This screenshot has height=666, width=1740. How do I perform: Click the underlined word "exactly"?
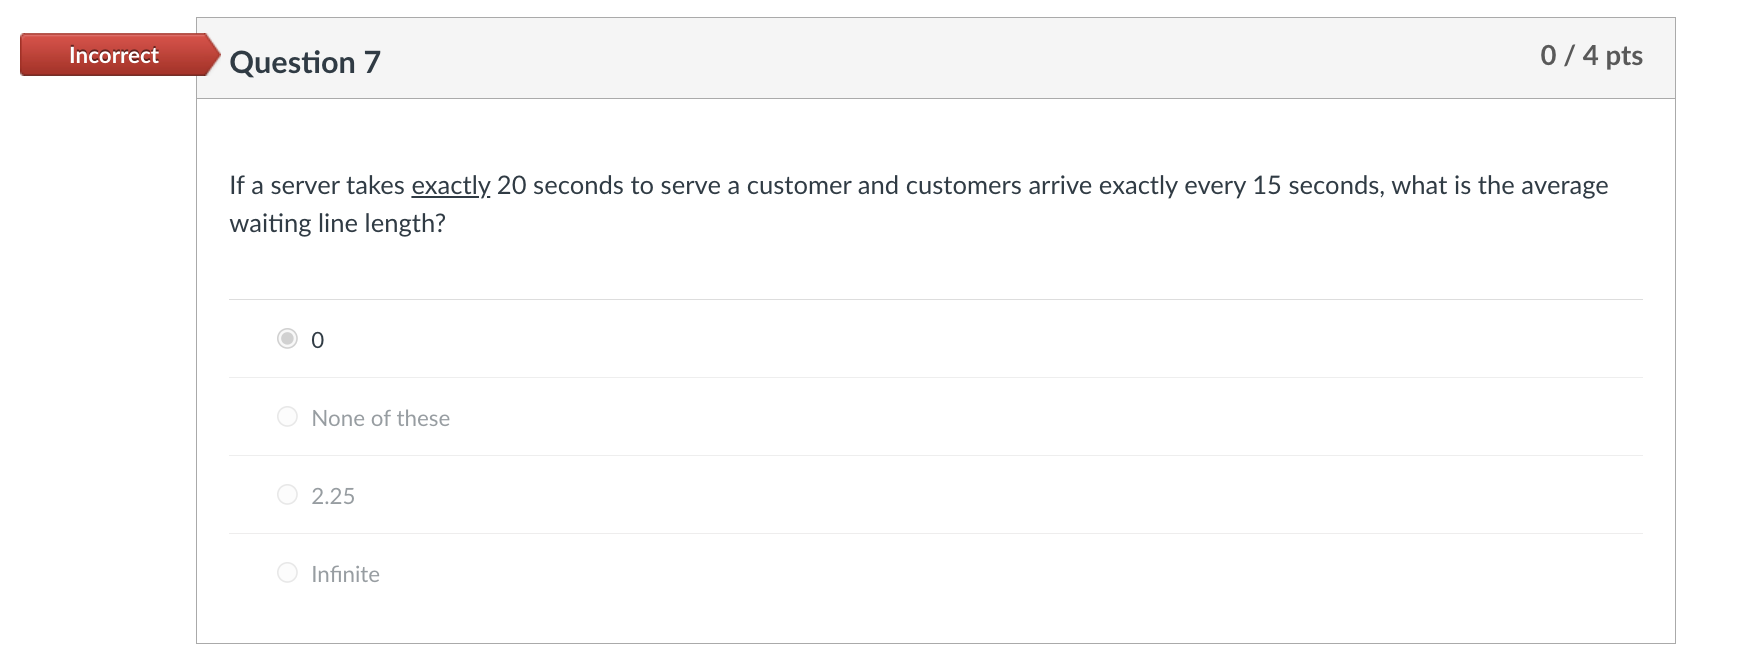tap(449, 184)
